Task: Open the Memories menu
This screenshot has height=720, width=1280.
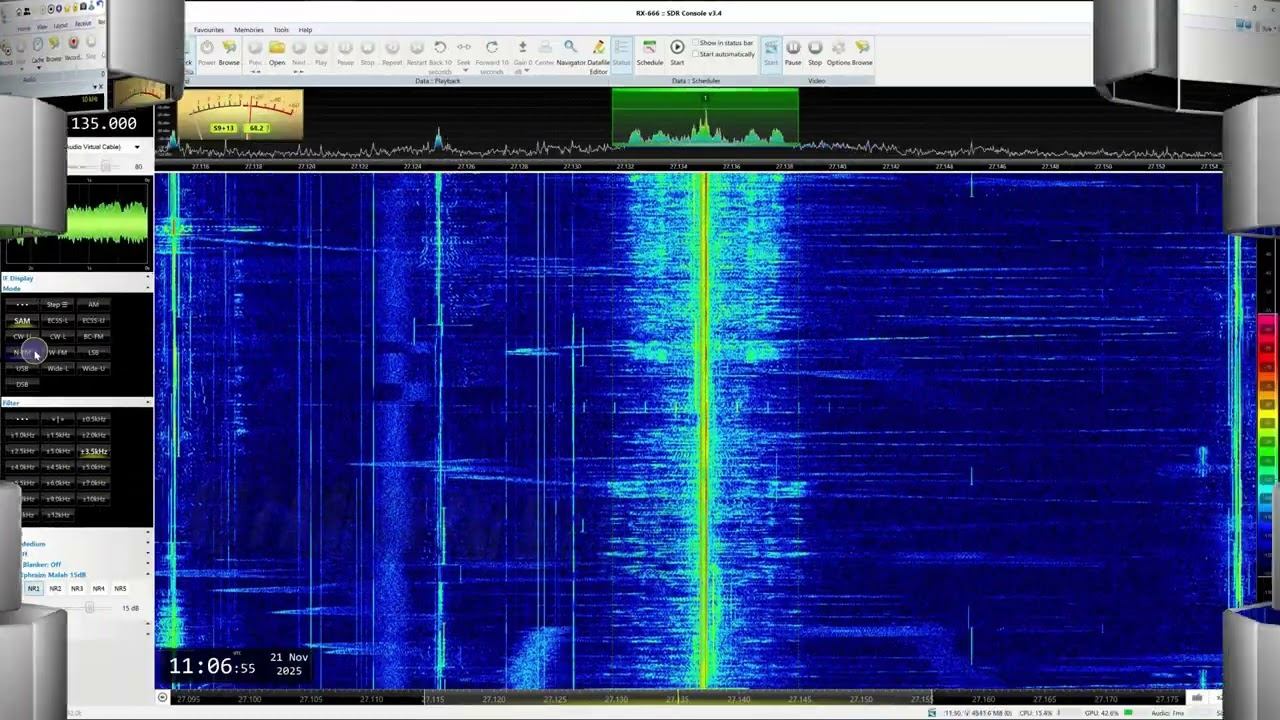Action: coord(249,30)
